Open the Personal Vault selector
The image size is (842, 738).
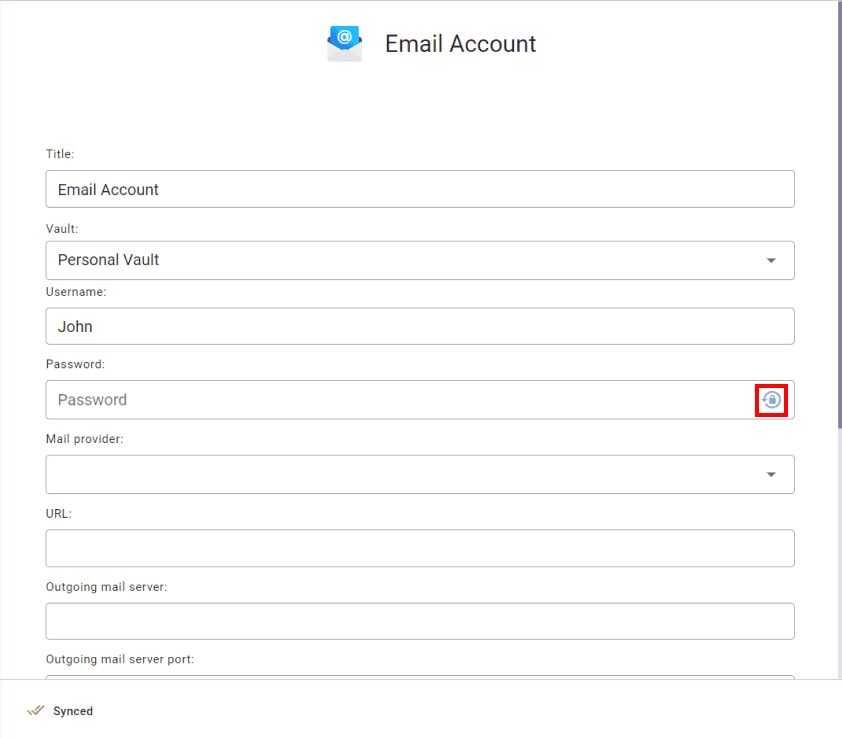tap(420, 259)
